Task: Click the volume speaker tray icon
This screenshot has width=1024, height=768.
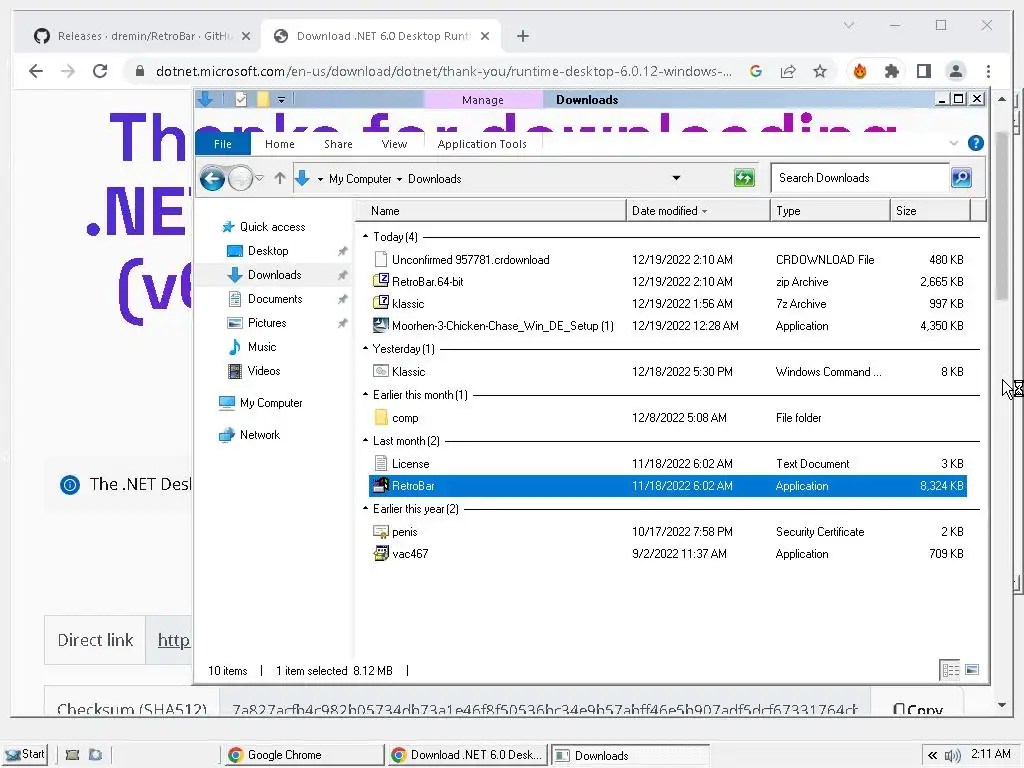Action: click(x=952, y=756)
